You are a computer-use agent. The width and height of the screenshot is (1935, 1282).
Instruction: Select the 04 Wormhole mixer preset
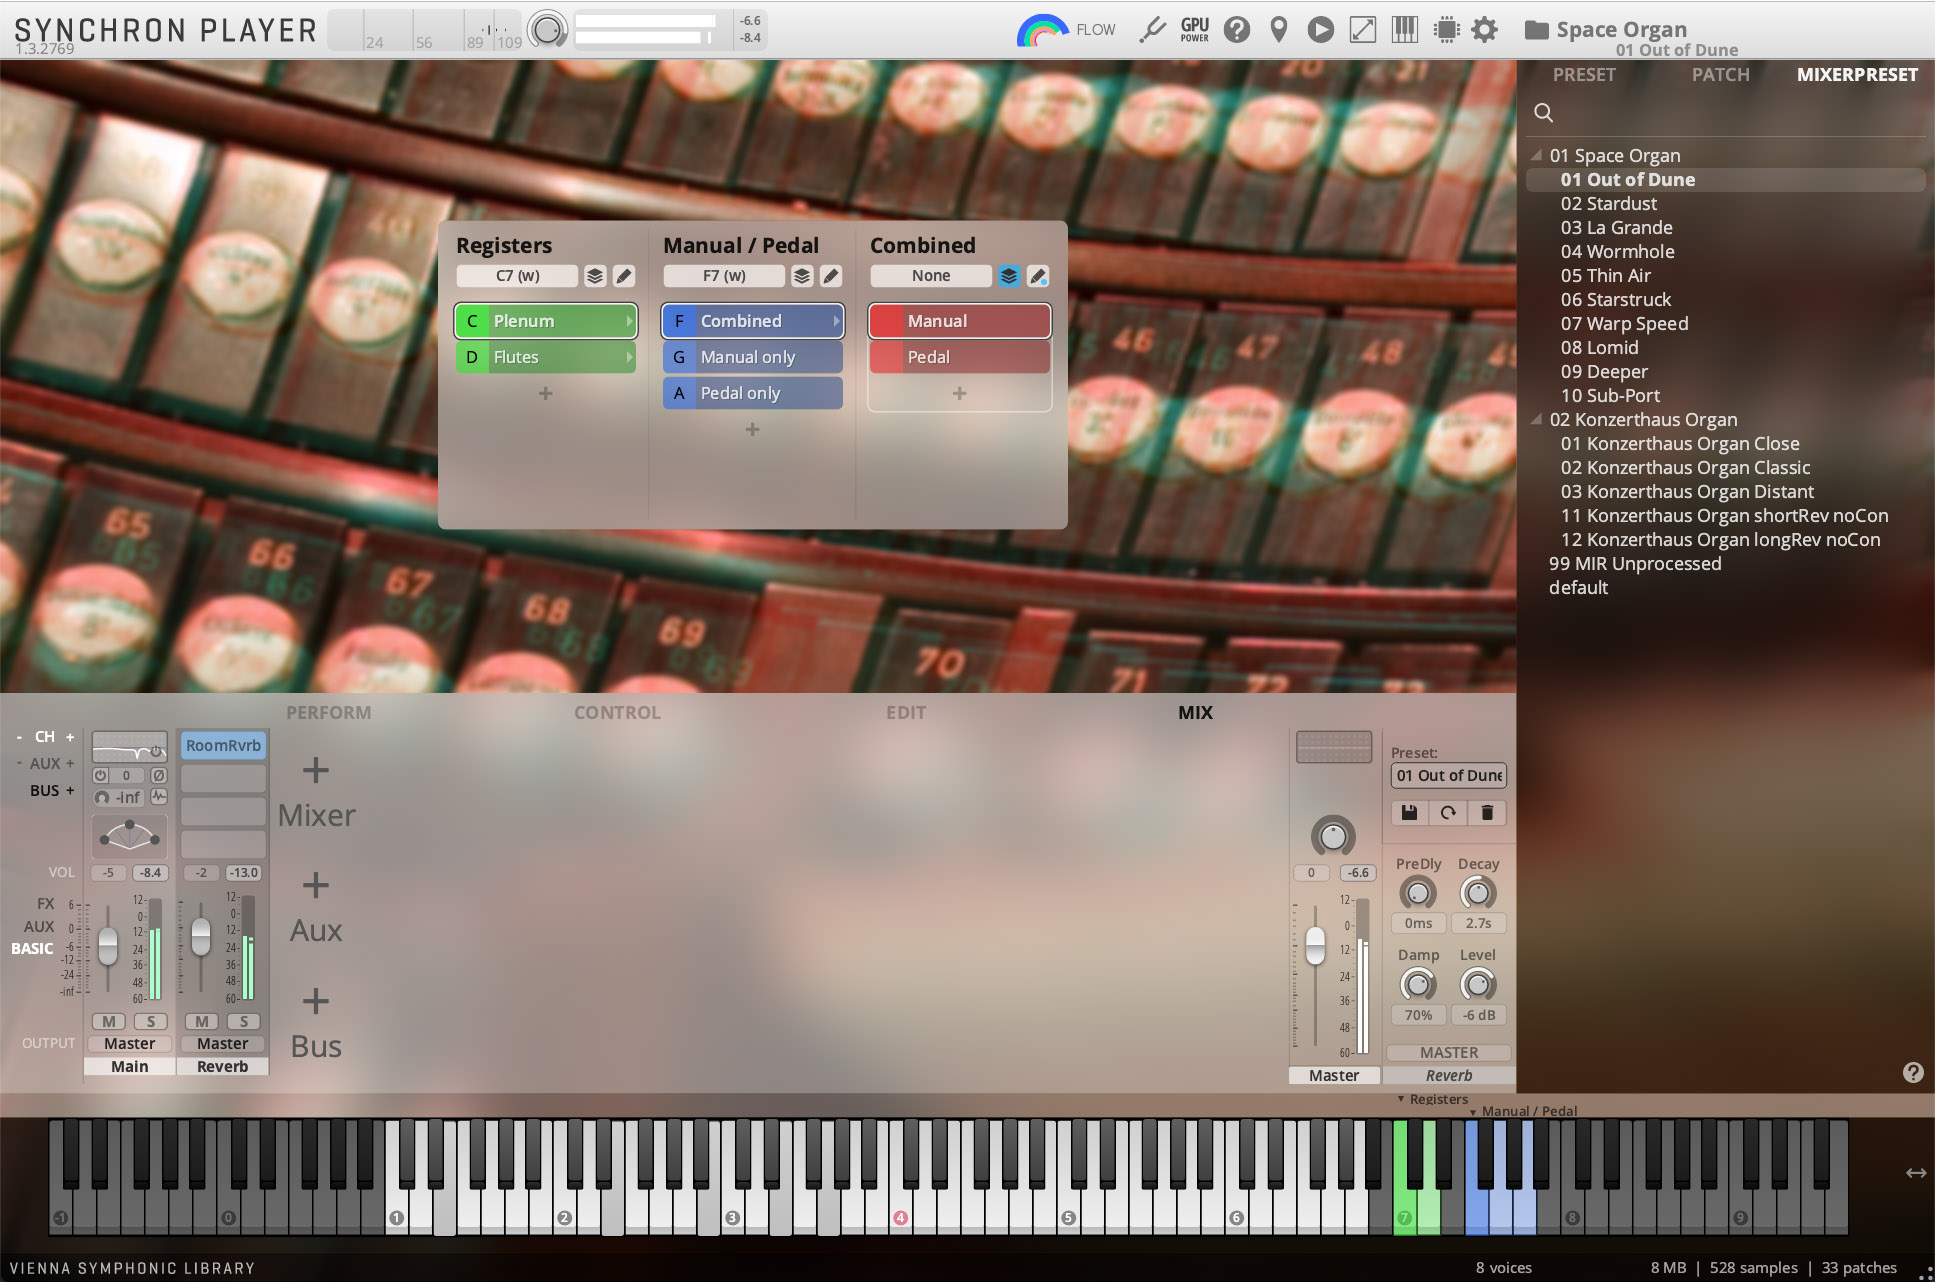1617,252
